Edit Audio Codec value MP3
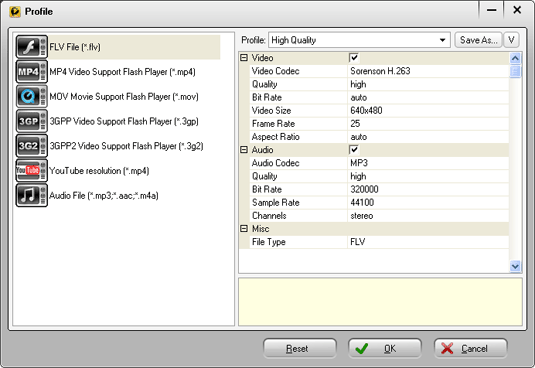 pyautogui.click(x=428, y=163)
